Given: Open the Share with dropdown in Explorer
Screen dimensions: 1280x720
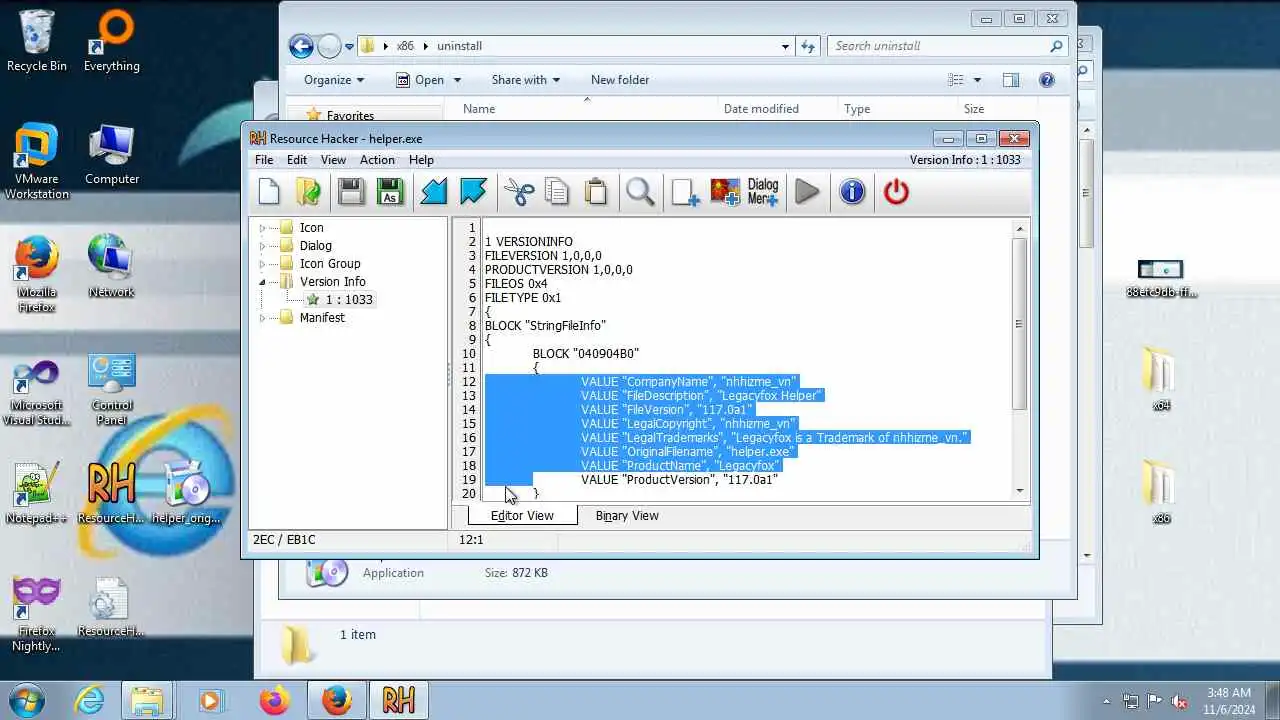Looking at the screenshot, I should [x=525, y=80].
